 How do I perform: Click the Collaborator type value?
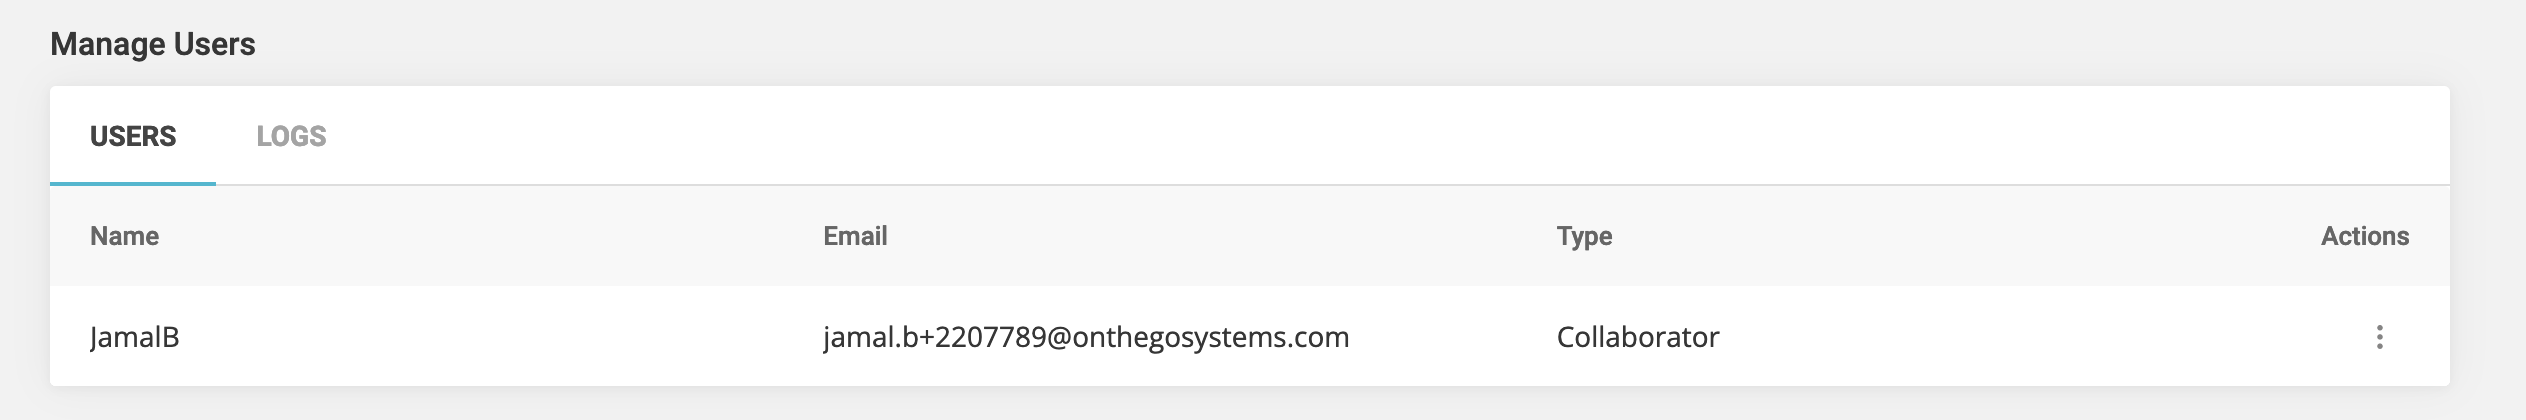point(1637,337)
